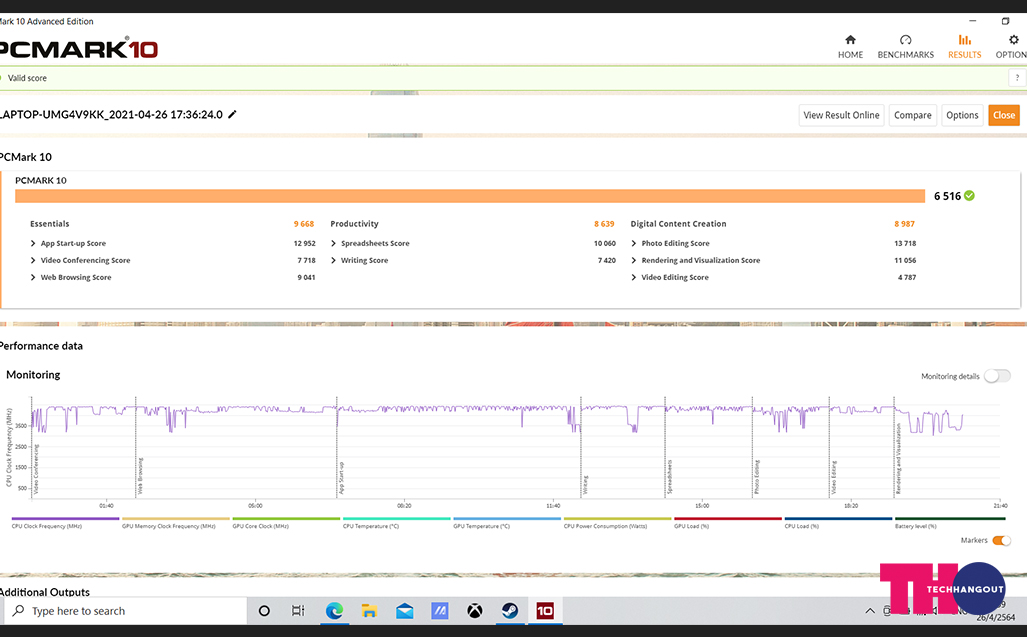Expand Web Browsing Score row
The width and height of the screenshot is (1027, 637).
coord(33,278)
